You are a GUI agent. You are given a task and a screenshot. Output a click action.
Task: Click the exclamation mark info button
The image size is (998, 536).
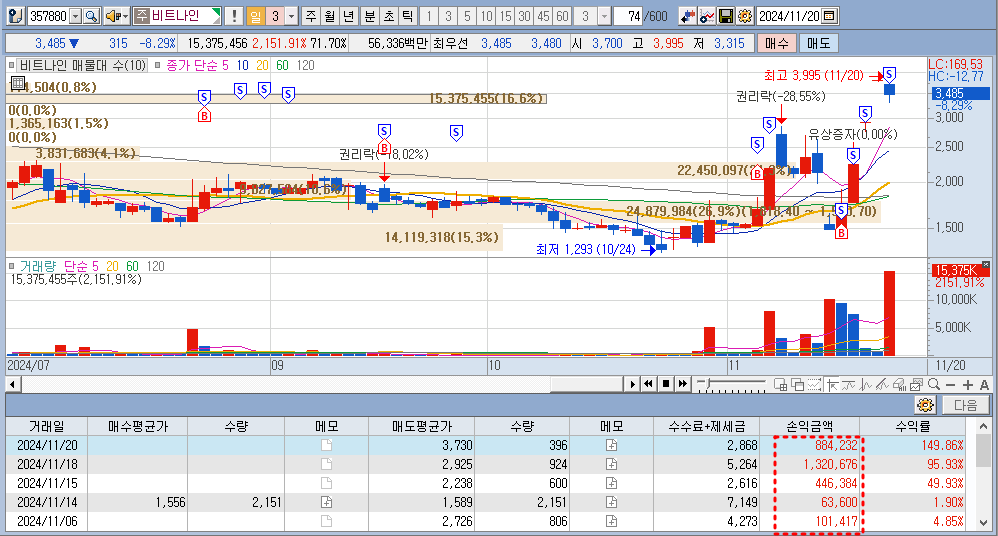point(234,16)
